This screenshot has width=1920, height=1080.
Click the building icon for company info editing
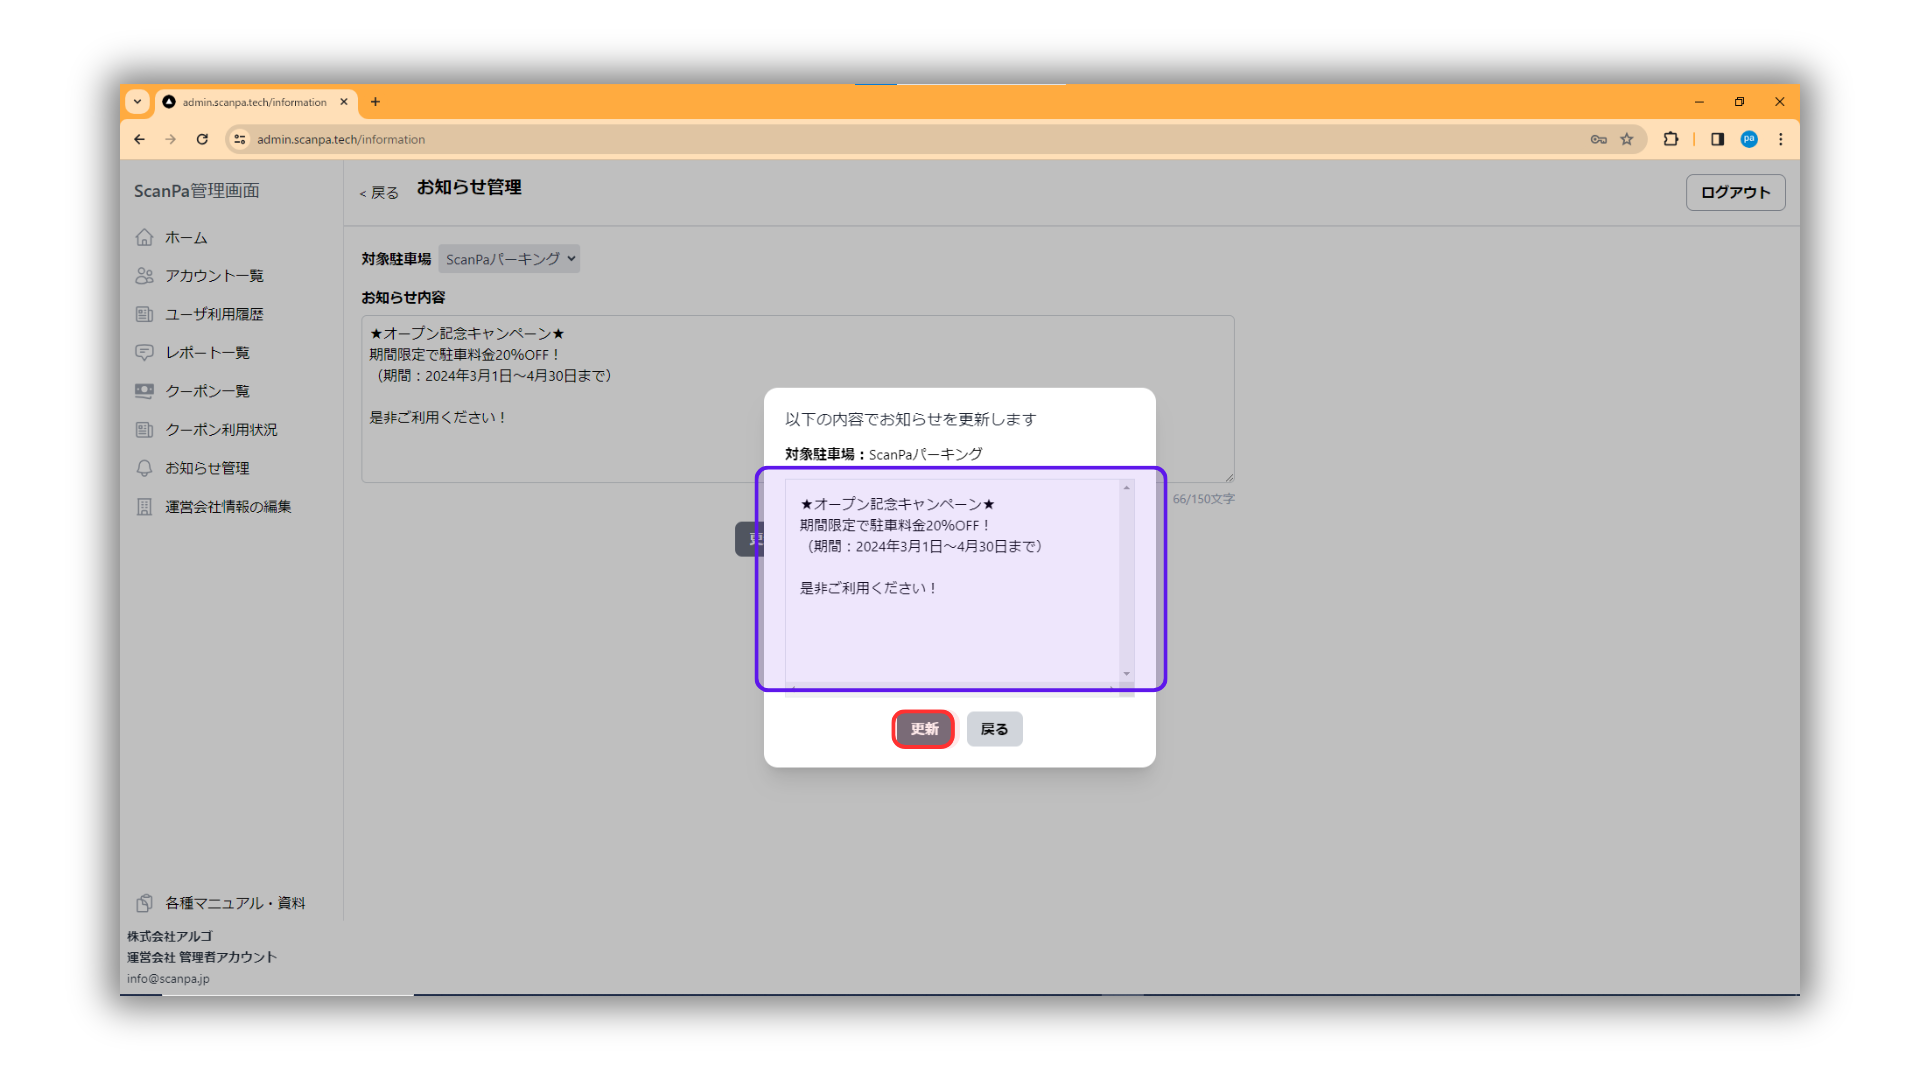pos(145,507)
